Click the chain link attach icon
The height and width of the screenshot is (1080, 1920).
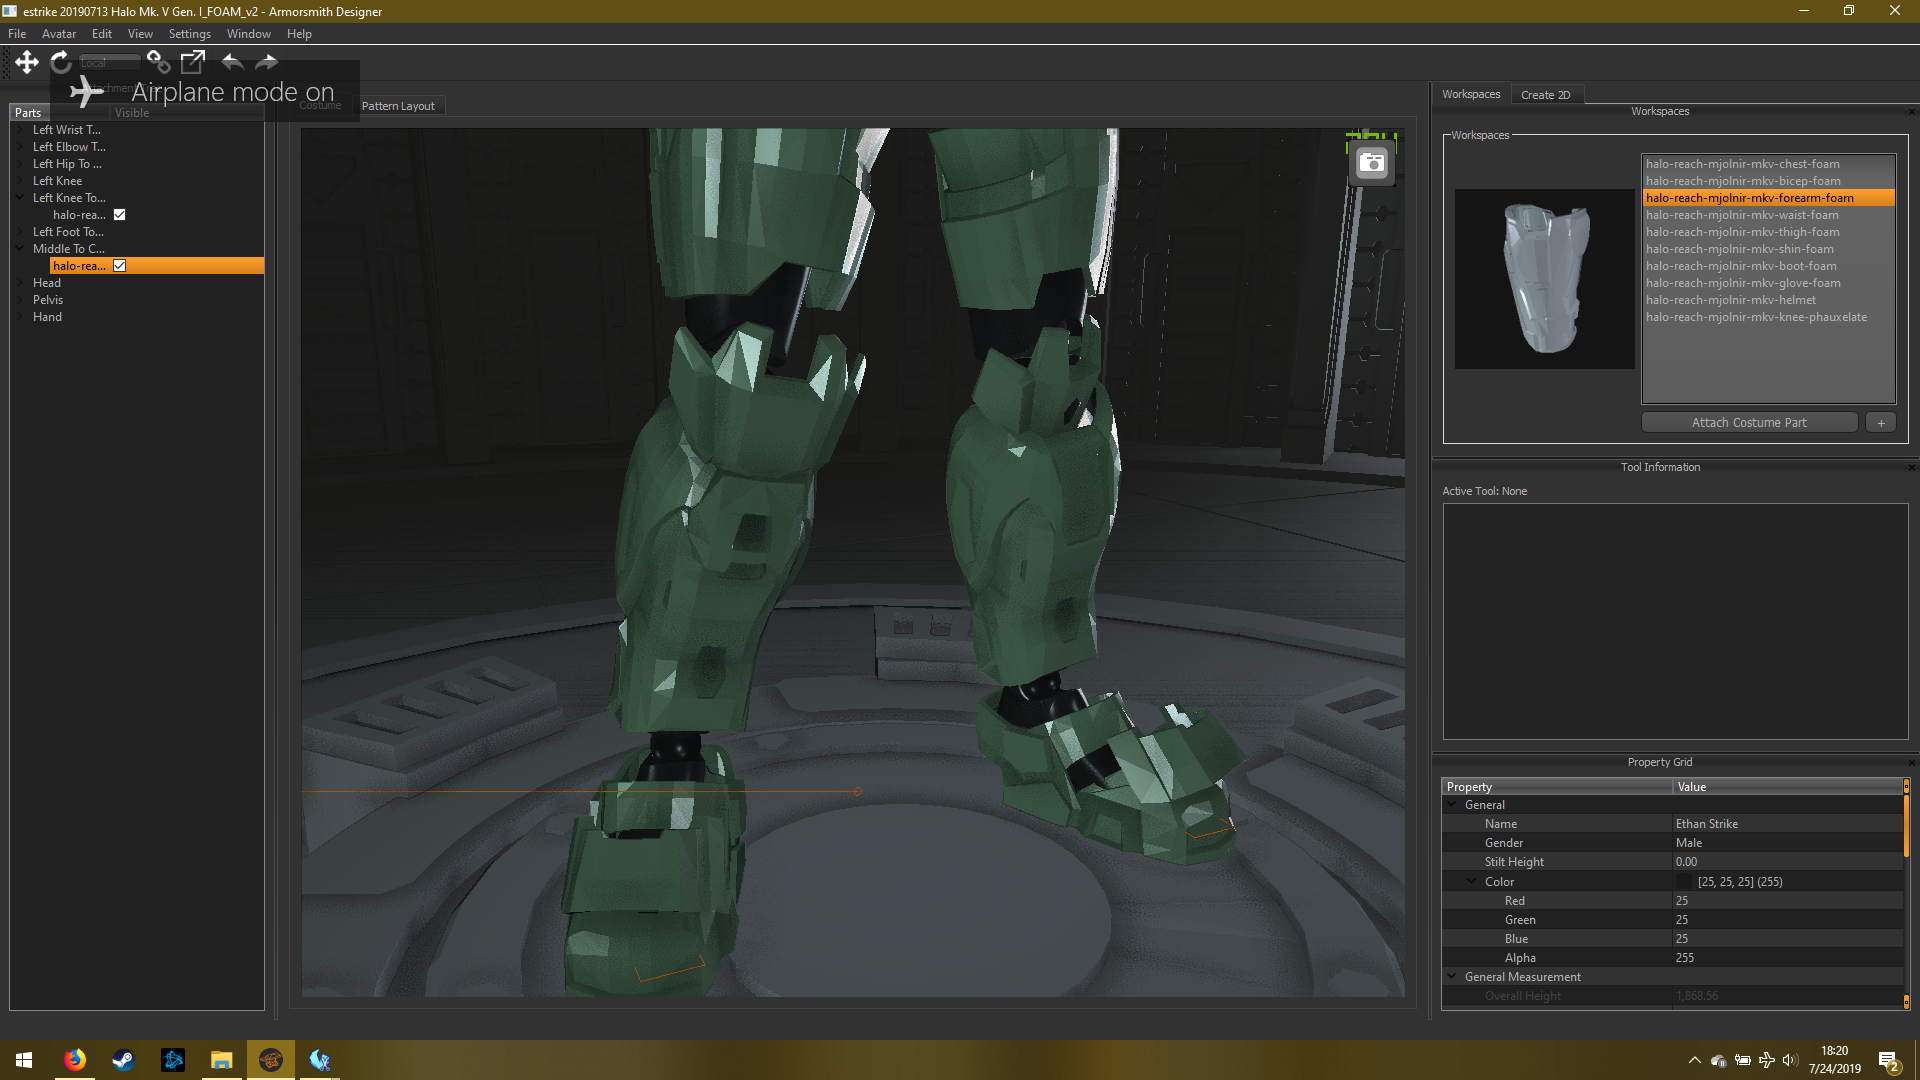pyautogui.click(x=158, y=62)
